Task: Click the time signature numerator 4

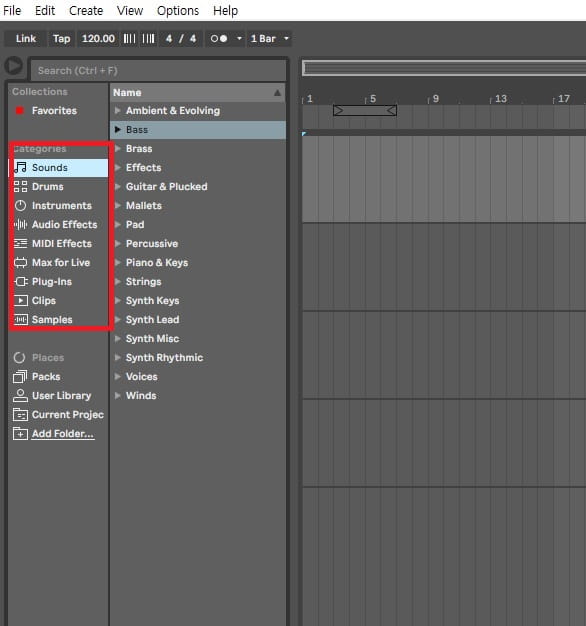Action: click(x=169, y=39)
